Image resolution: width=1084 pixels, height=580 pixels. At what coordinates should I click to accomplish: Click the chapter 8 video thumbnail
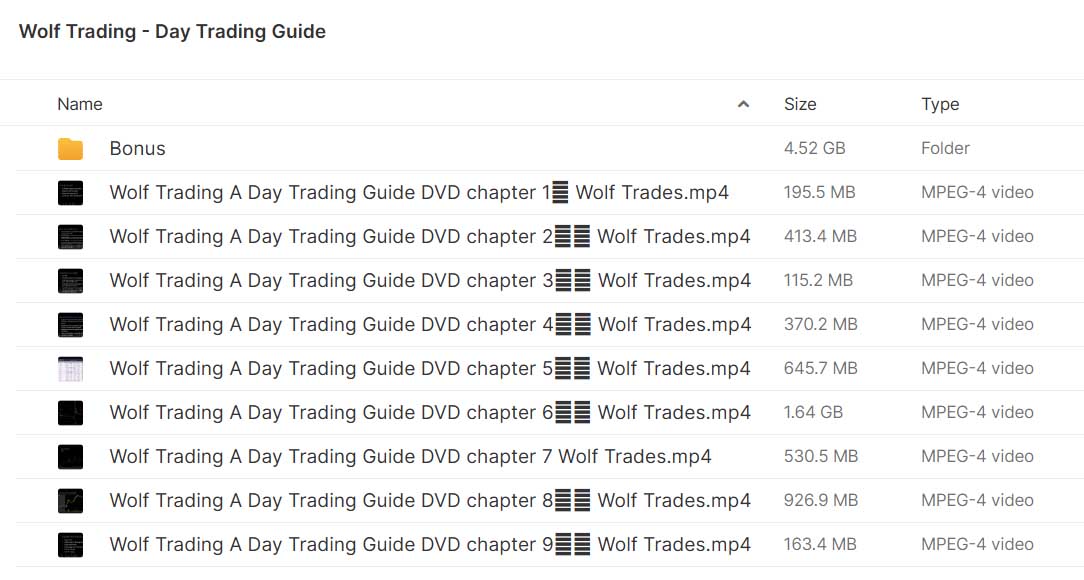(70, 501)
